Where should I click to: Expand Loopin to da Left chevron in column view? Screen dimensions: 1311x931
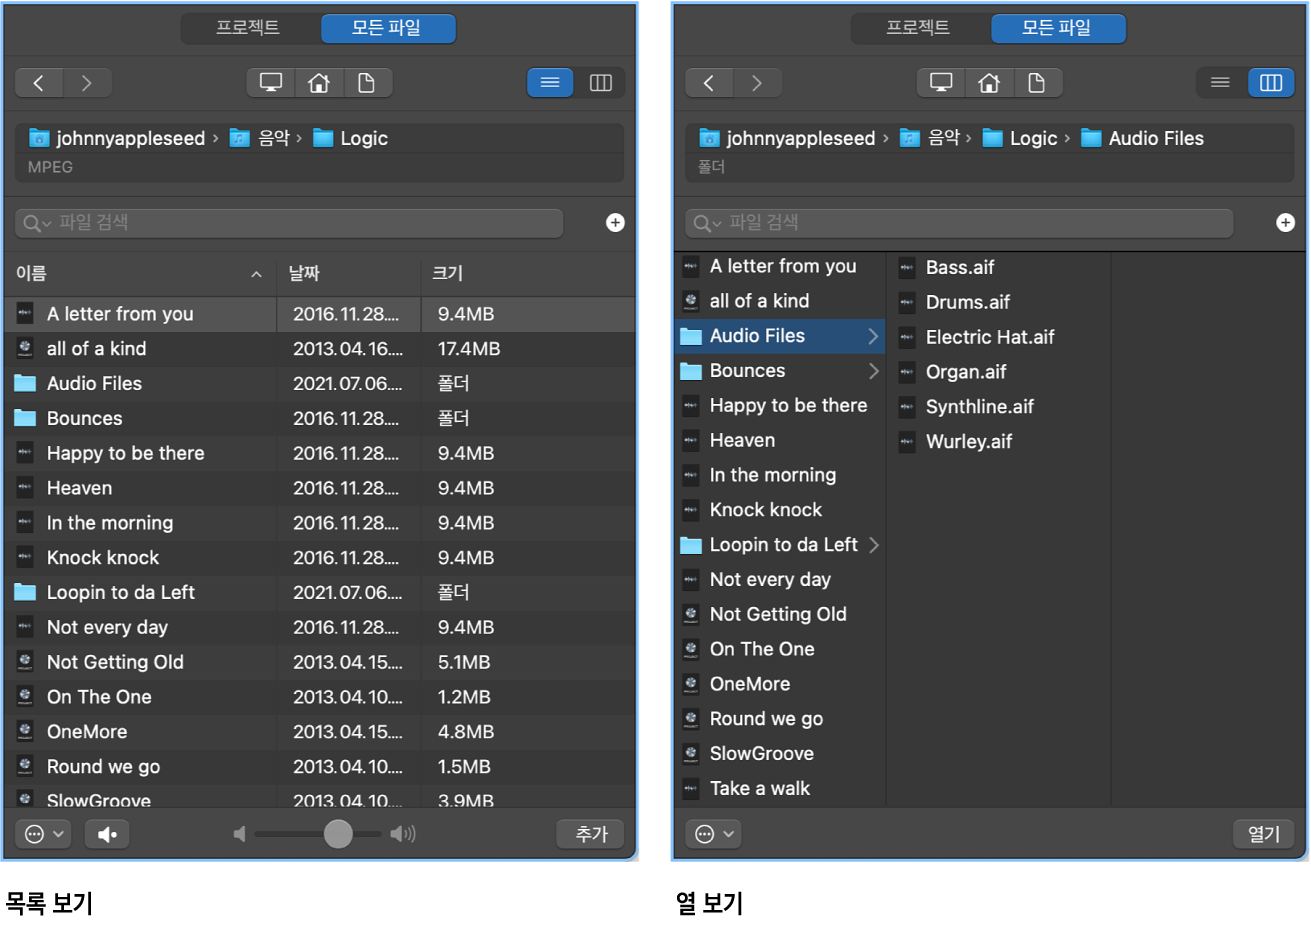873,545
